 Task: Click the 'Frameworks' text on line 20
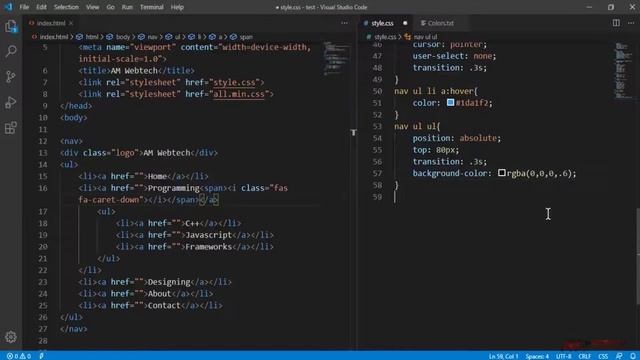[x=208, y=247]
